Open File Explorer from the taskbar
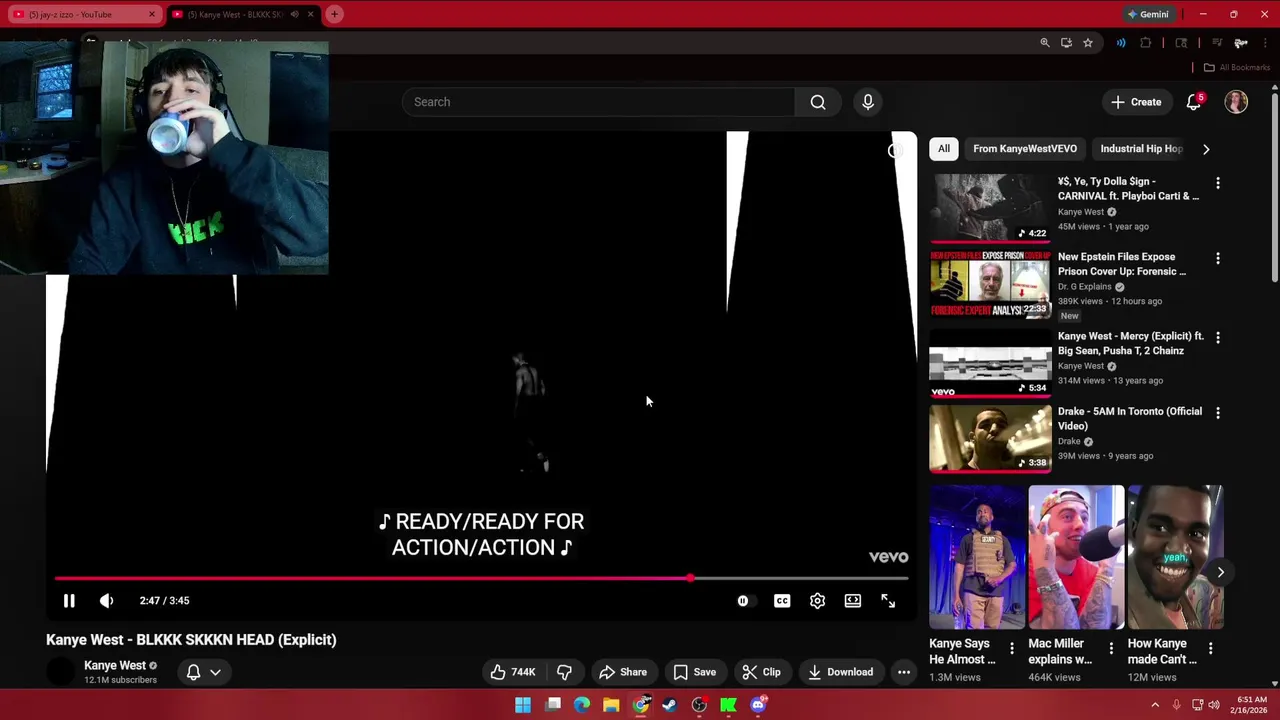Image resolution: width=1280 pixels, height=720 pixels. tap(611, 705)
